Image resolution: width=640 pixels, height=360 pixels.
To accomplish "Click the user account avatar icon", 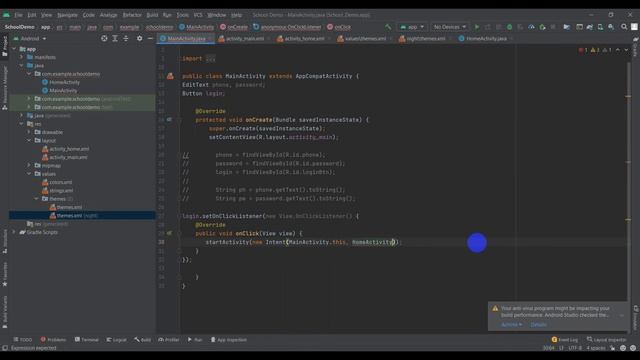I will (x=634, y=27).
